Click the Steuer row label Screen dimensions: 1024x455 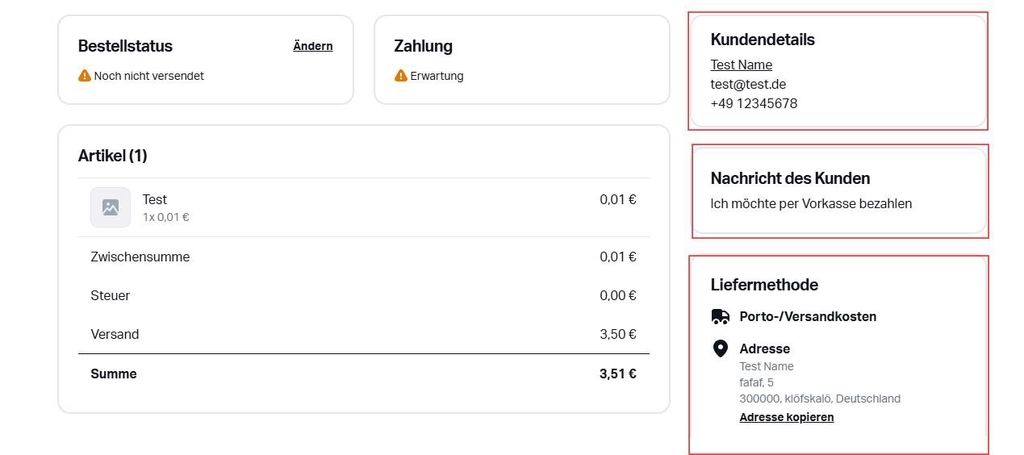coord(110,296)
